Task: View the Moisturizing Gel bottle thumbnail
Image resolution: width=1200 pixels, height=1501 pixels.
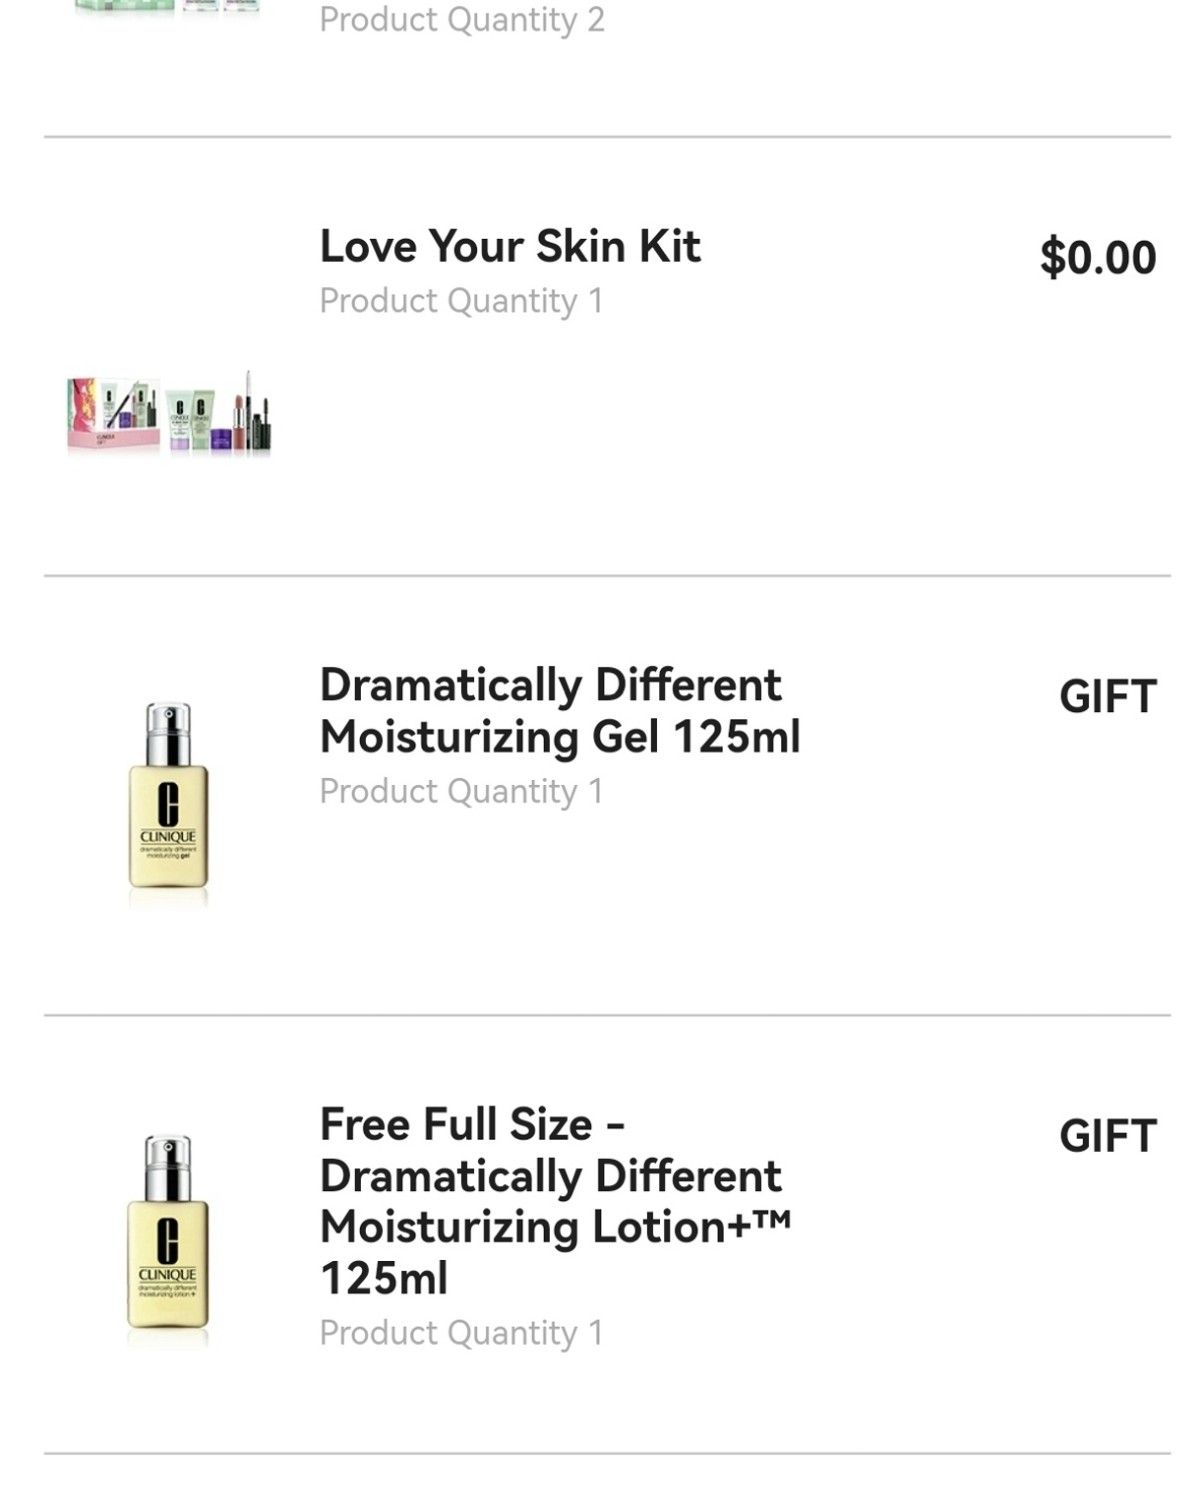Action: 168,800
